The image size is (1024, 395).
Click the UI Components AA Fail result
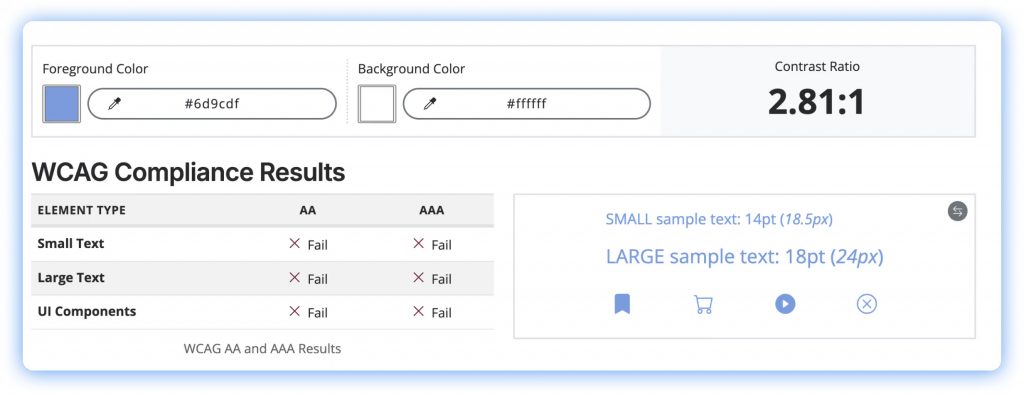coord(308,313)
